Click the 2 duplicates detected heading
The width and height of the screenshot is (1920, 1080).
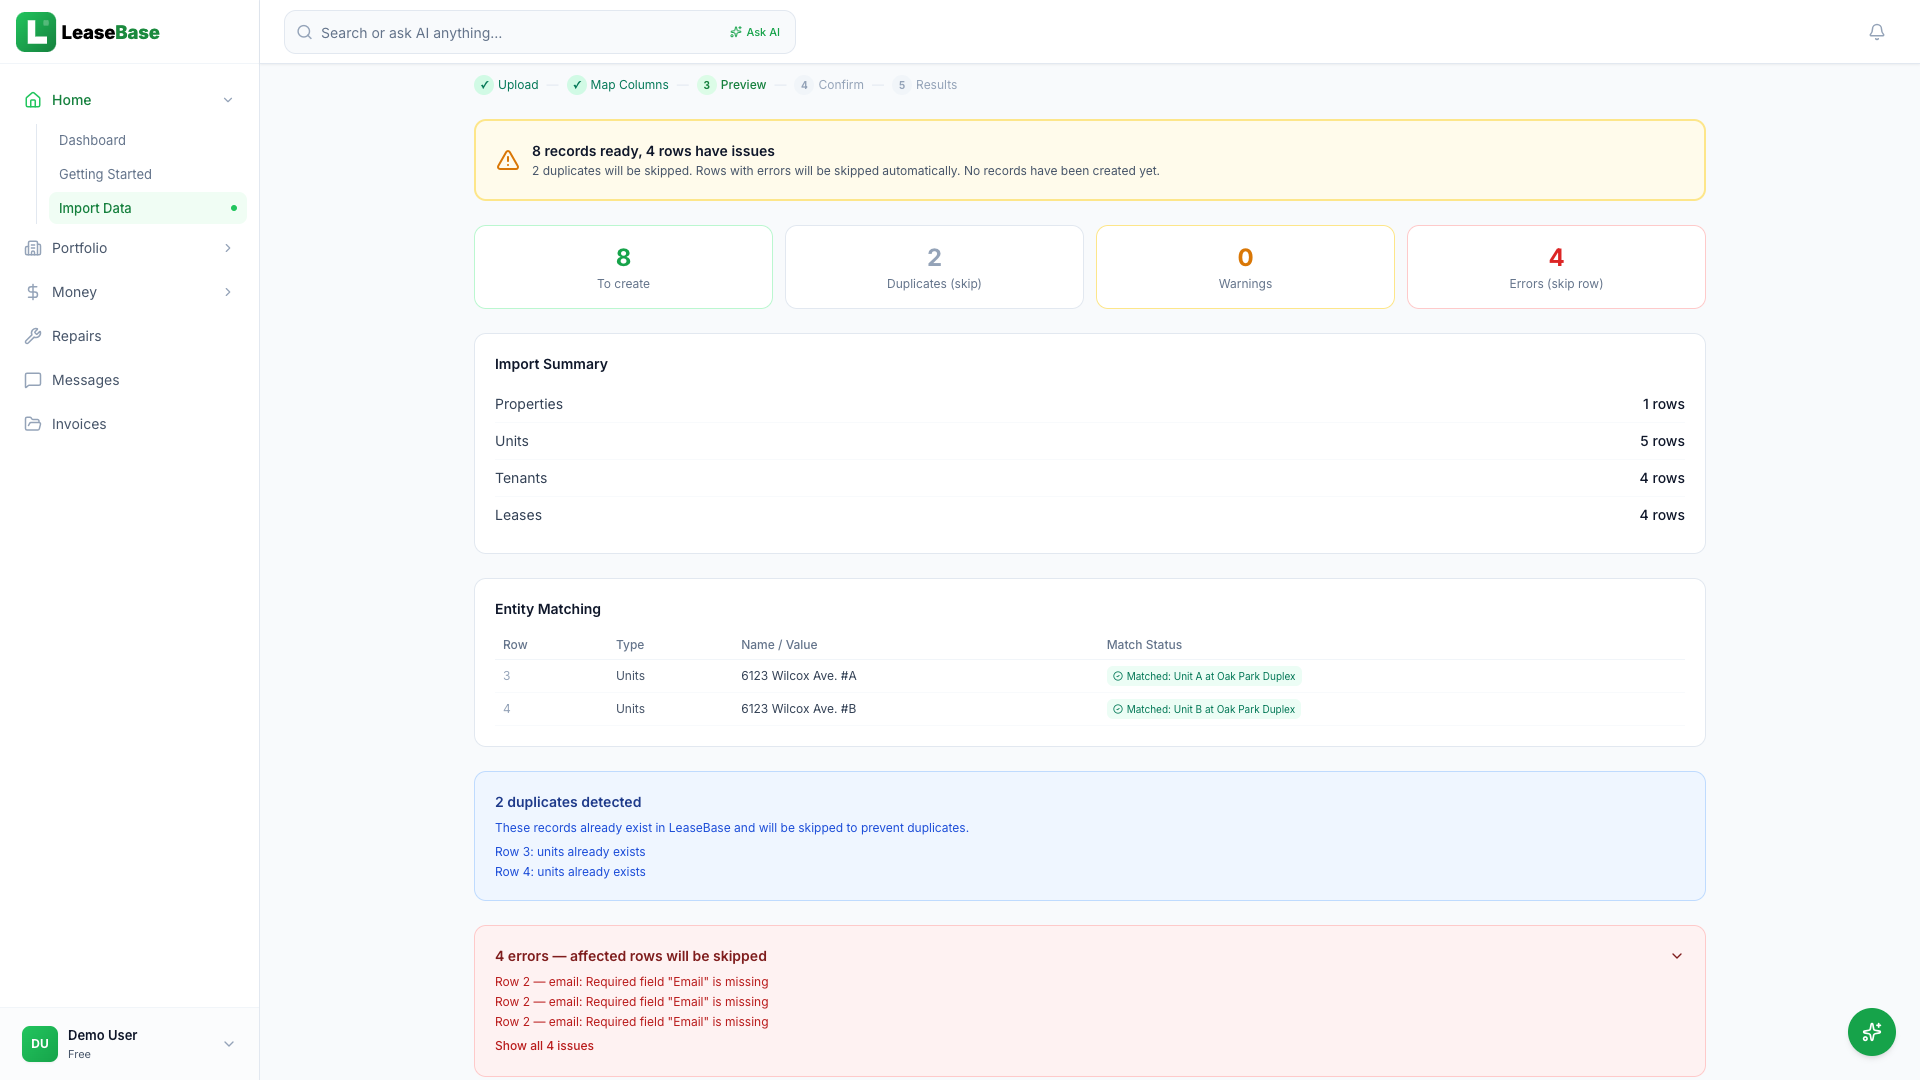568,802
